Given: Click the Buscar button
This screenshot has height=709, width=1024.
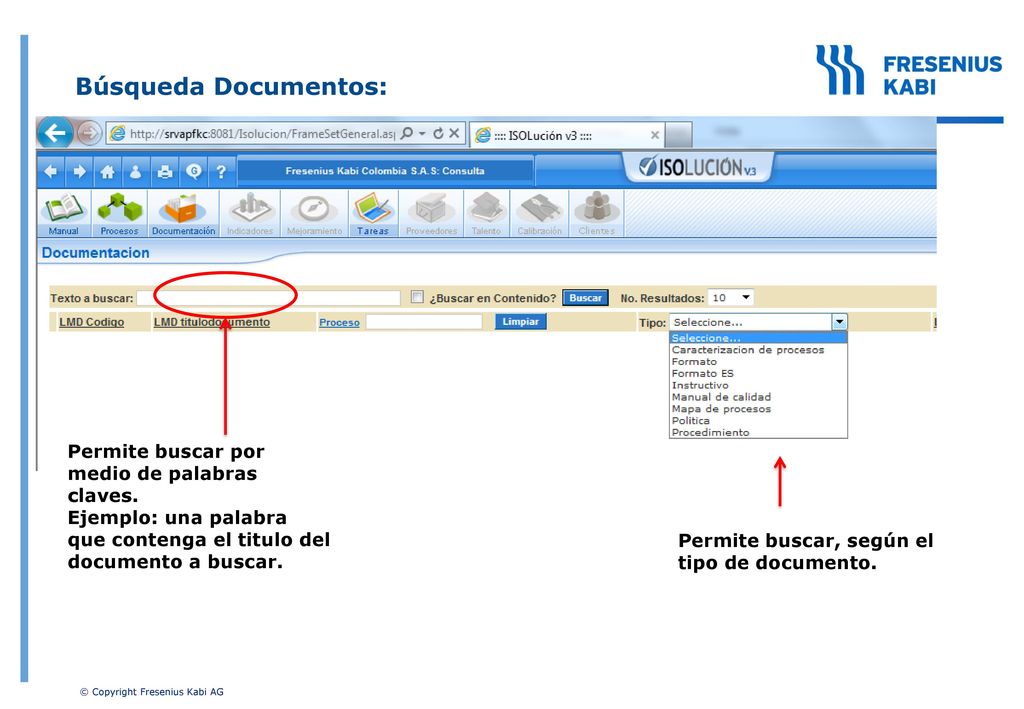Looking at the screenshot, I should click(585, 298).
